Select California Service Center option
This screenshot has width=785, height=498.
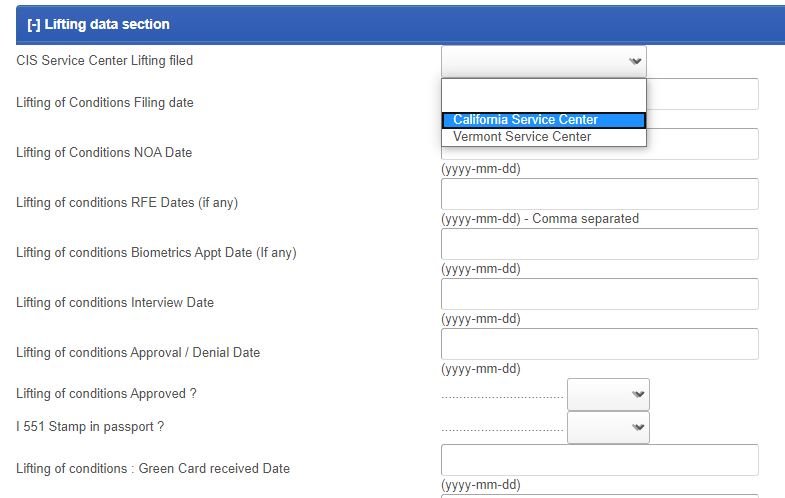click(544, 120)
